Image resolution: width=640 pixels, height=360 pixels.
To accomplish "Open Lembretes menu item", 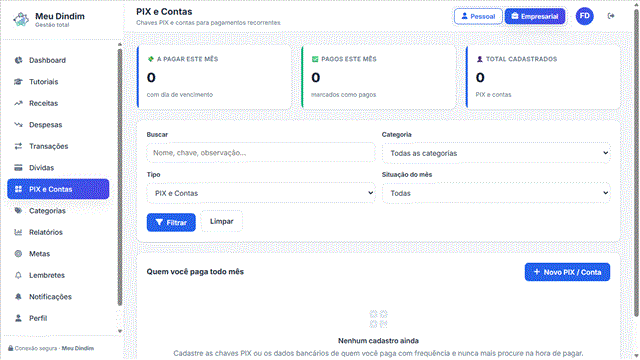I will coord(58,275).
